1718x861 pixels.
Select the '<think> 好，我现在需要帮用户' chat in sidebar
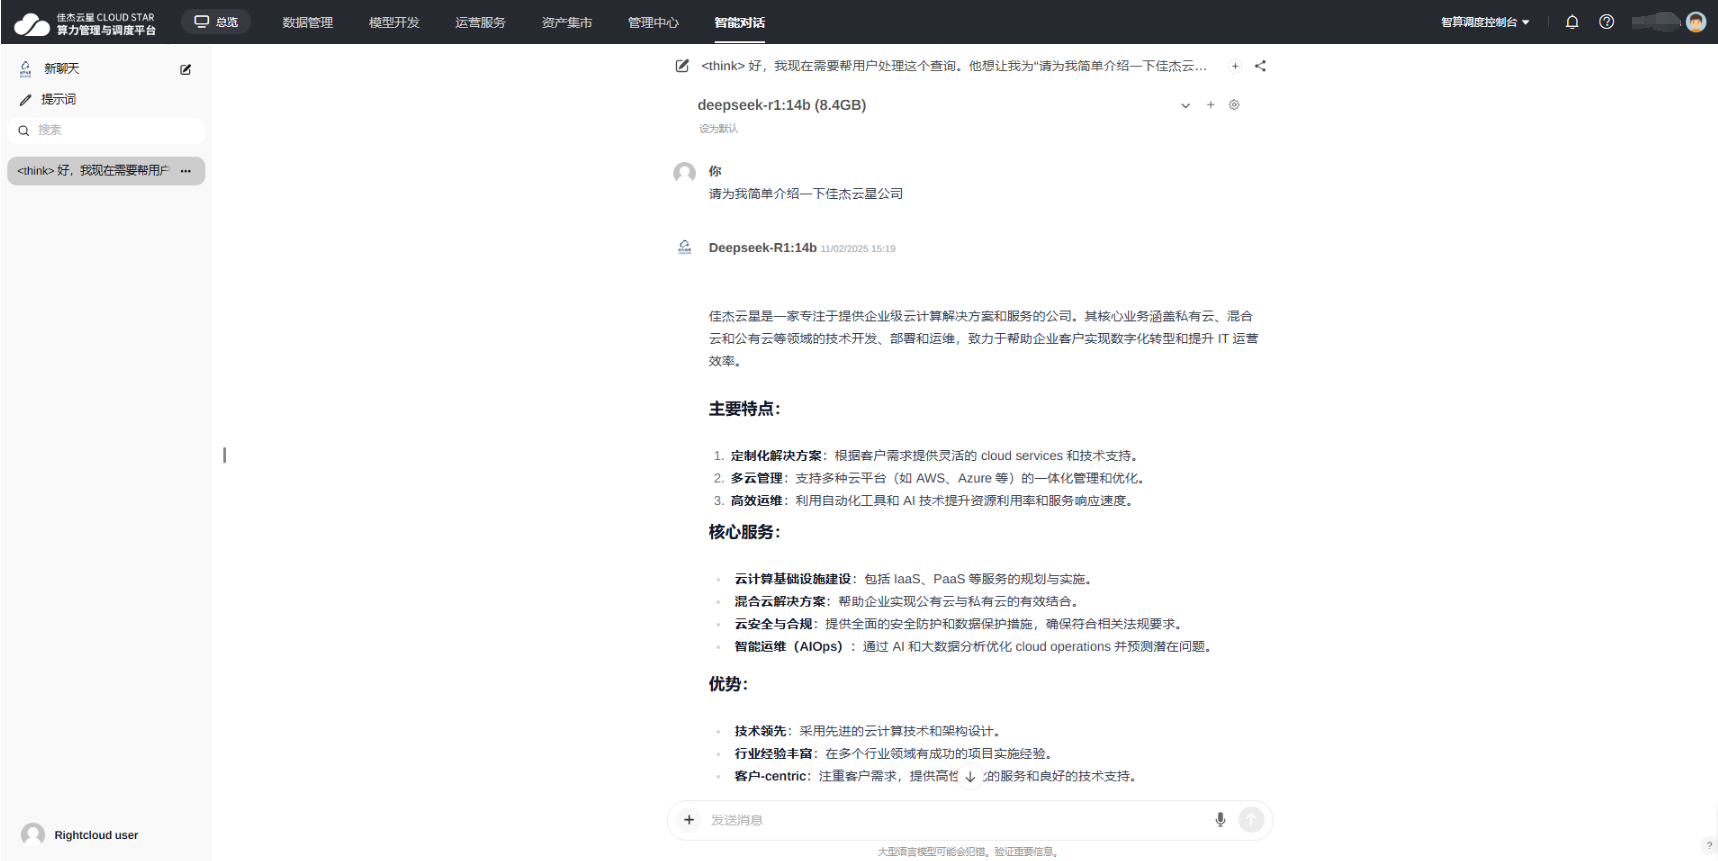tap(95, 171)
